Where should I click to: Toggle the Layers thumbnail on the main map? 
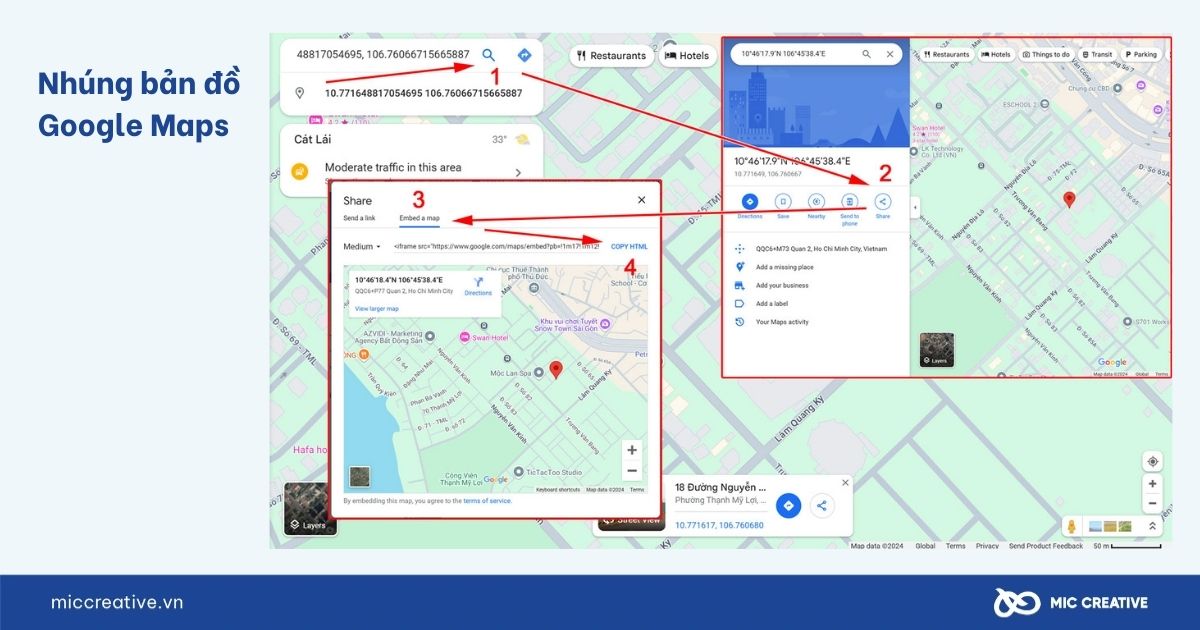click(x=310, y=509)
